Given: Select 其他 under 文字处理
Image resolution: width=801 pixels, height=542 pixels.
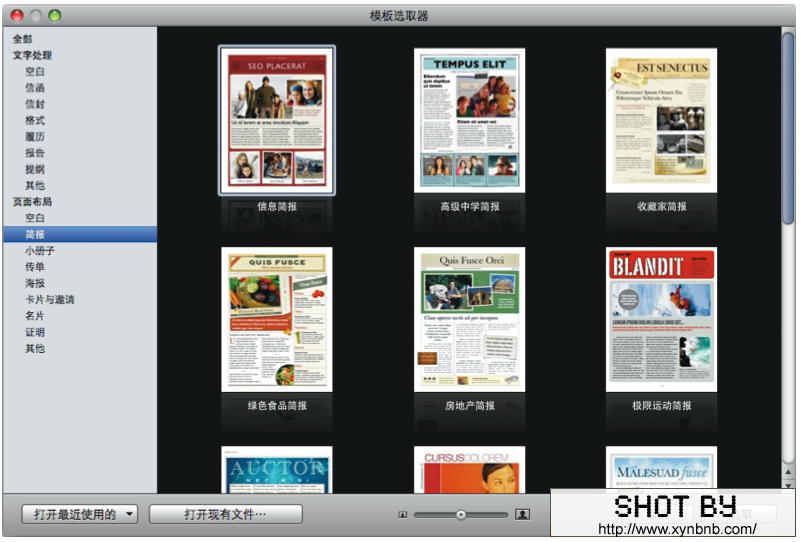Looking at the screenshot, I should pos(35,185).
